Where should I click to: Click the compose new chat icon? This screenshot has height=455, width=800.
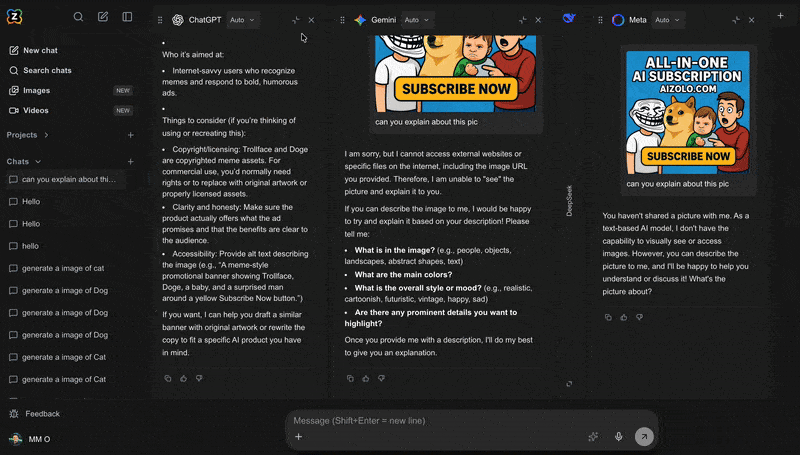click(103, 17)
